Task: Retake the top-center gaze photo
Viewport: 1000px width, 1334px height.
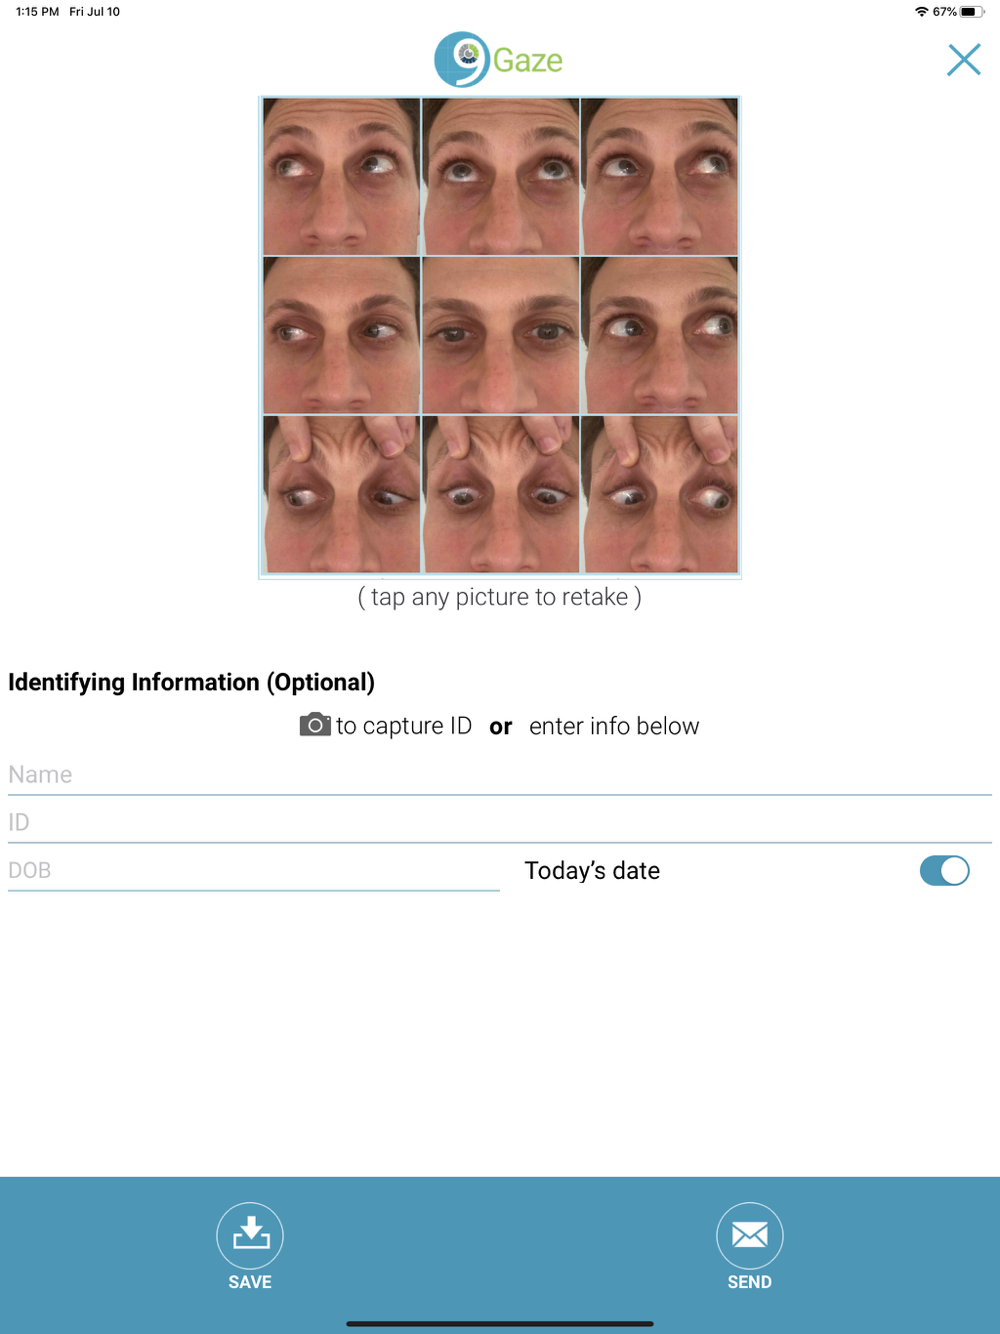Action: click(500, 176)
